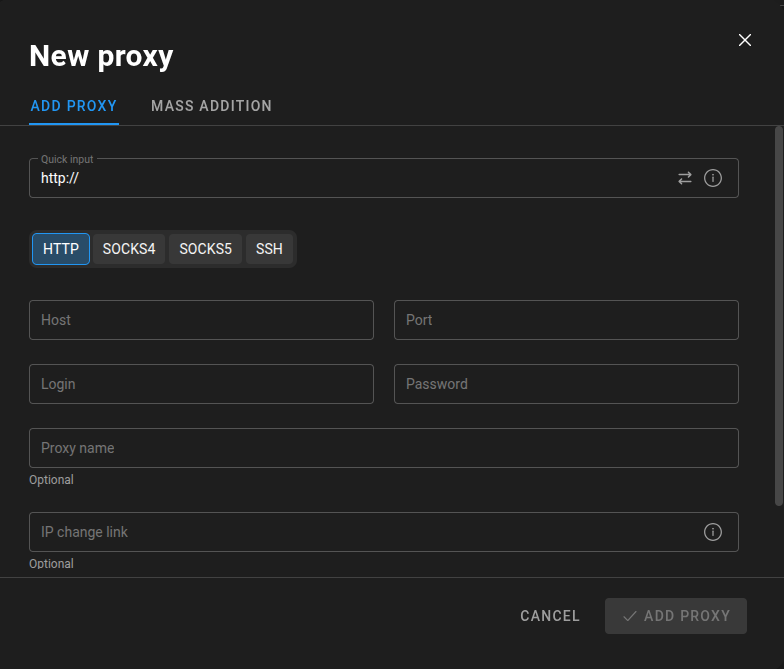Focus the Port input field
Viewport: 784px width, 669px height.
tap(566, 320)
